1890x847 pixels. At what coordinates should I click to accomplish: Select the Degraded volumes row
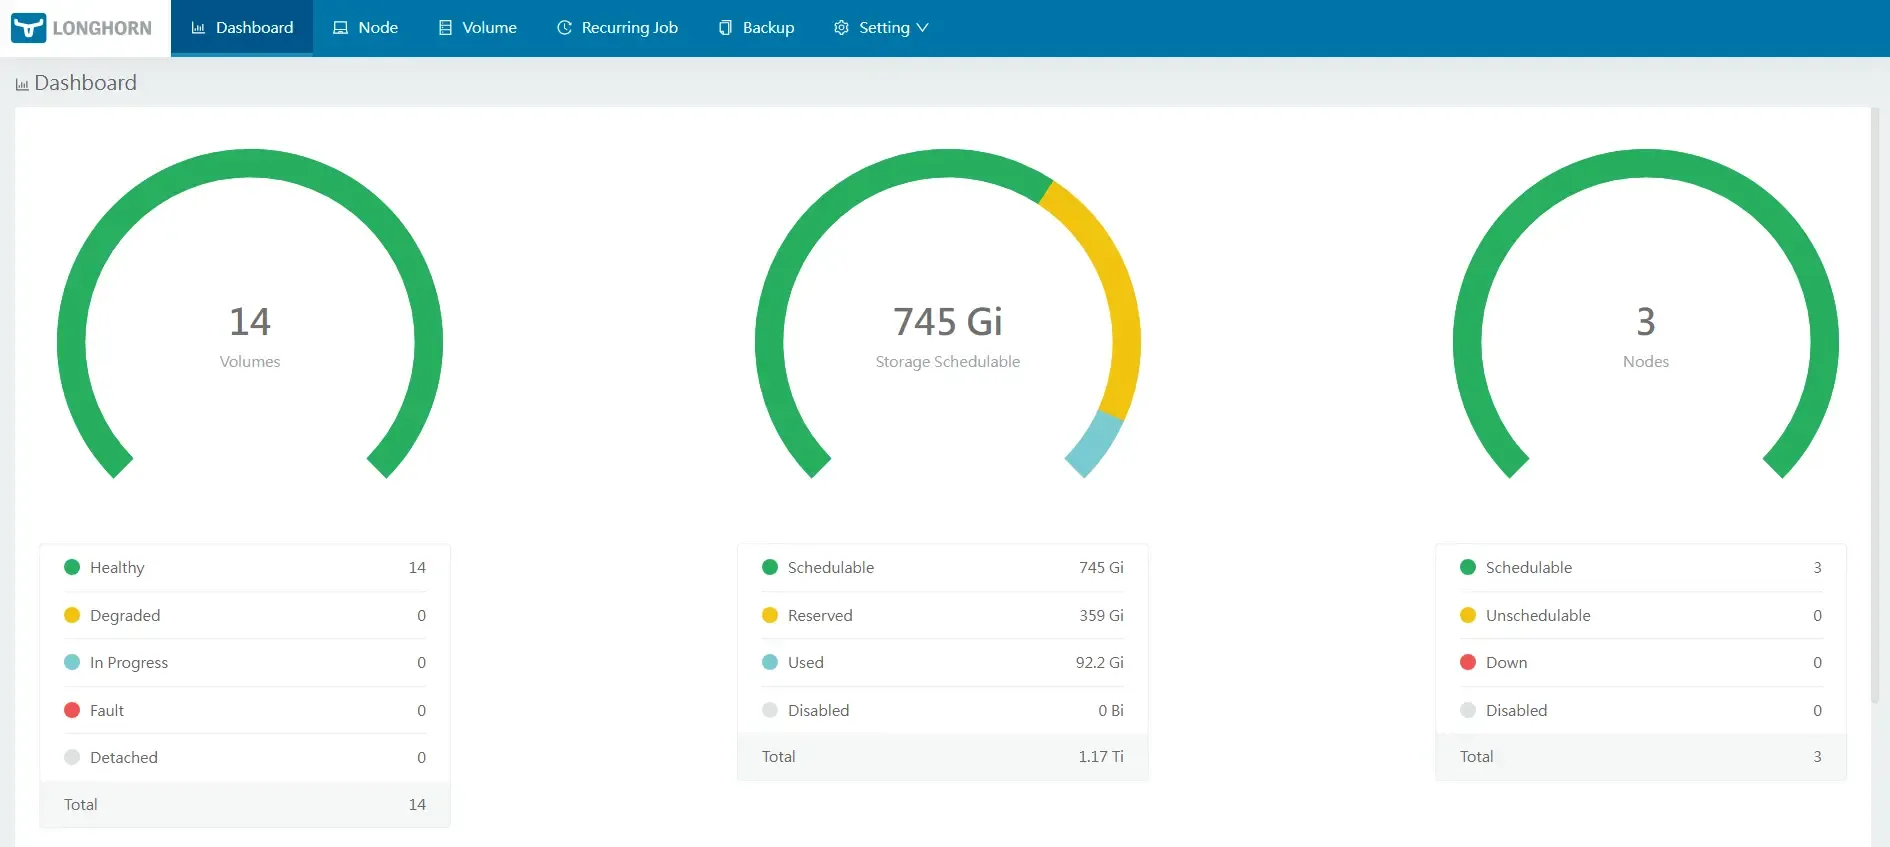point(244,615)
